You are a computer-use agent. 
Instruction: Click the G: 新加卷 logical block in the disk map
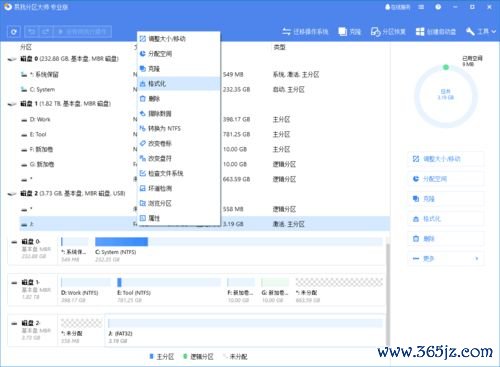coord(275,283)
